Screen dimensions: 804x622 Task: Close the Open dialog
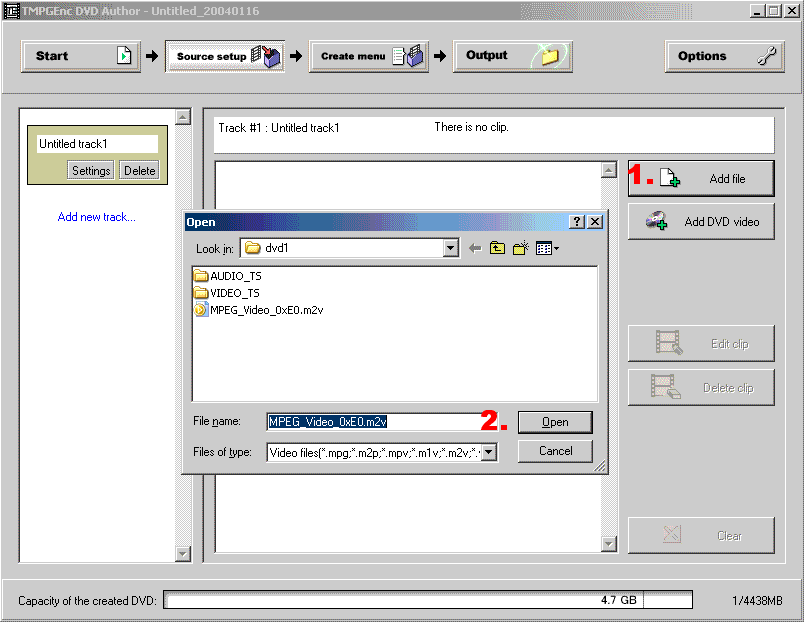(x=595, y=222)
